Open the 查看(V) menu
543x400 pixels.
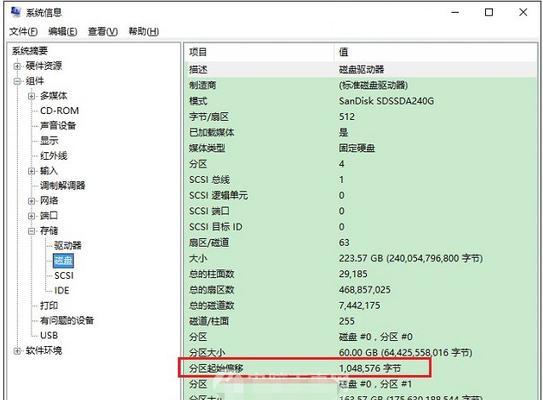[103, 32]
